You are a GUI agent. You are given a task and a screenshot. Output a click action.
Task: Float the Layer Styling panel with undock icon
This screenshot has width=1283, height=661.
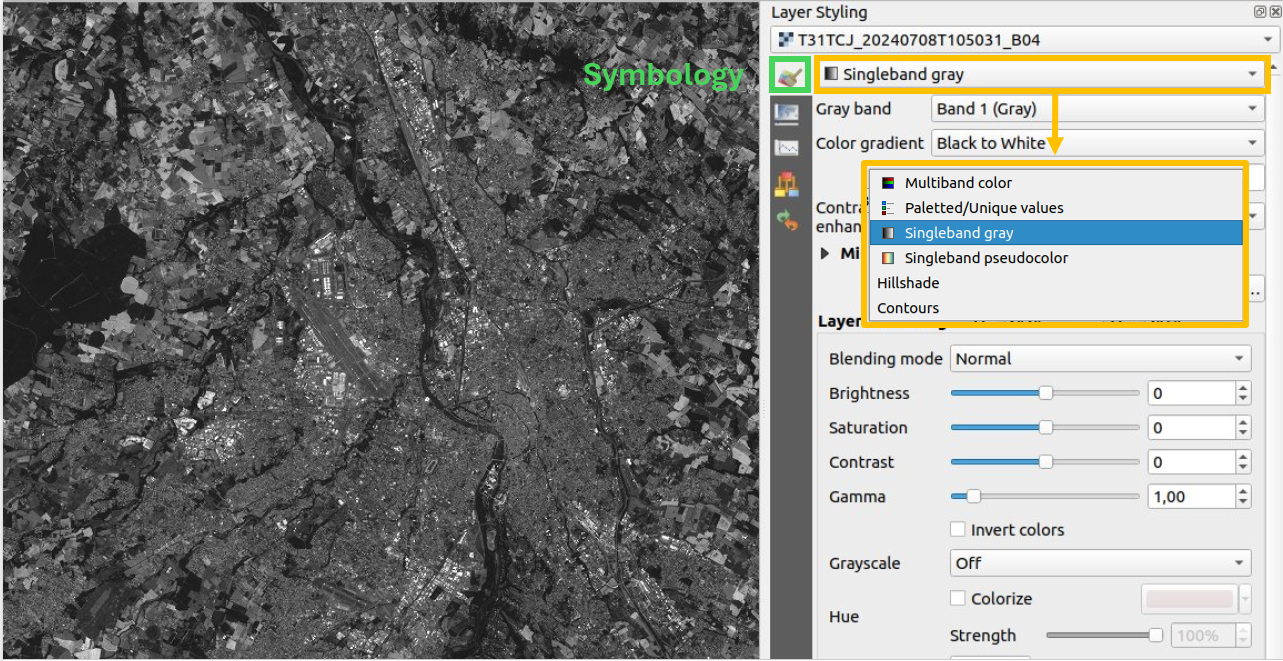1259,12
